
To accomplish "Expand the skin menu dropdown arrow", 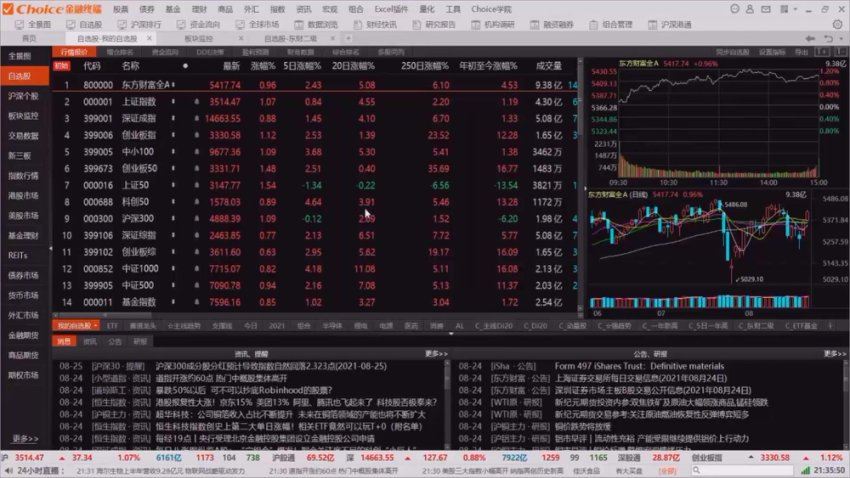I will tap(795, 9).
